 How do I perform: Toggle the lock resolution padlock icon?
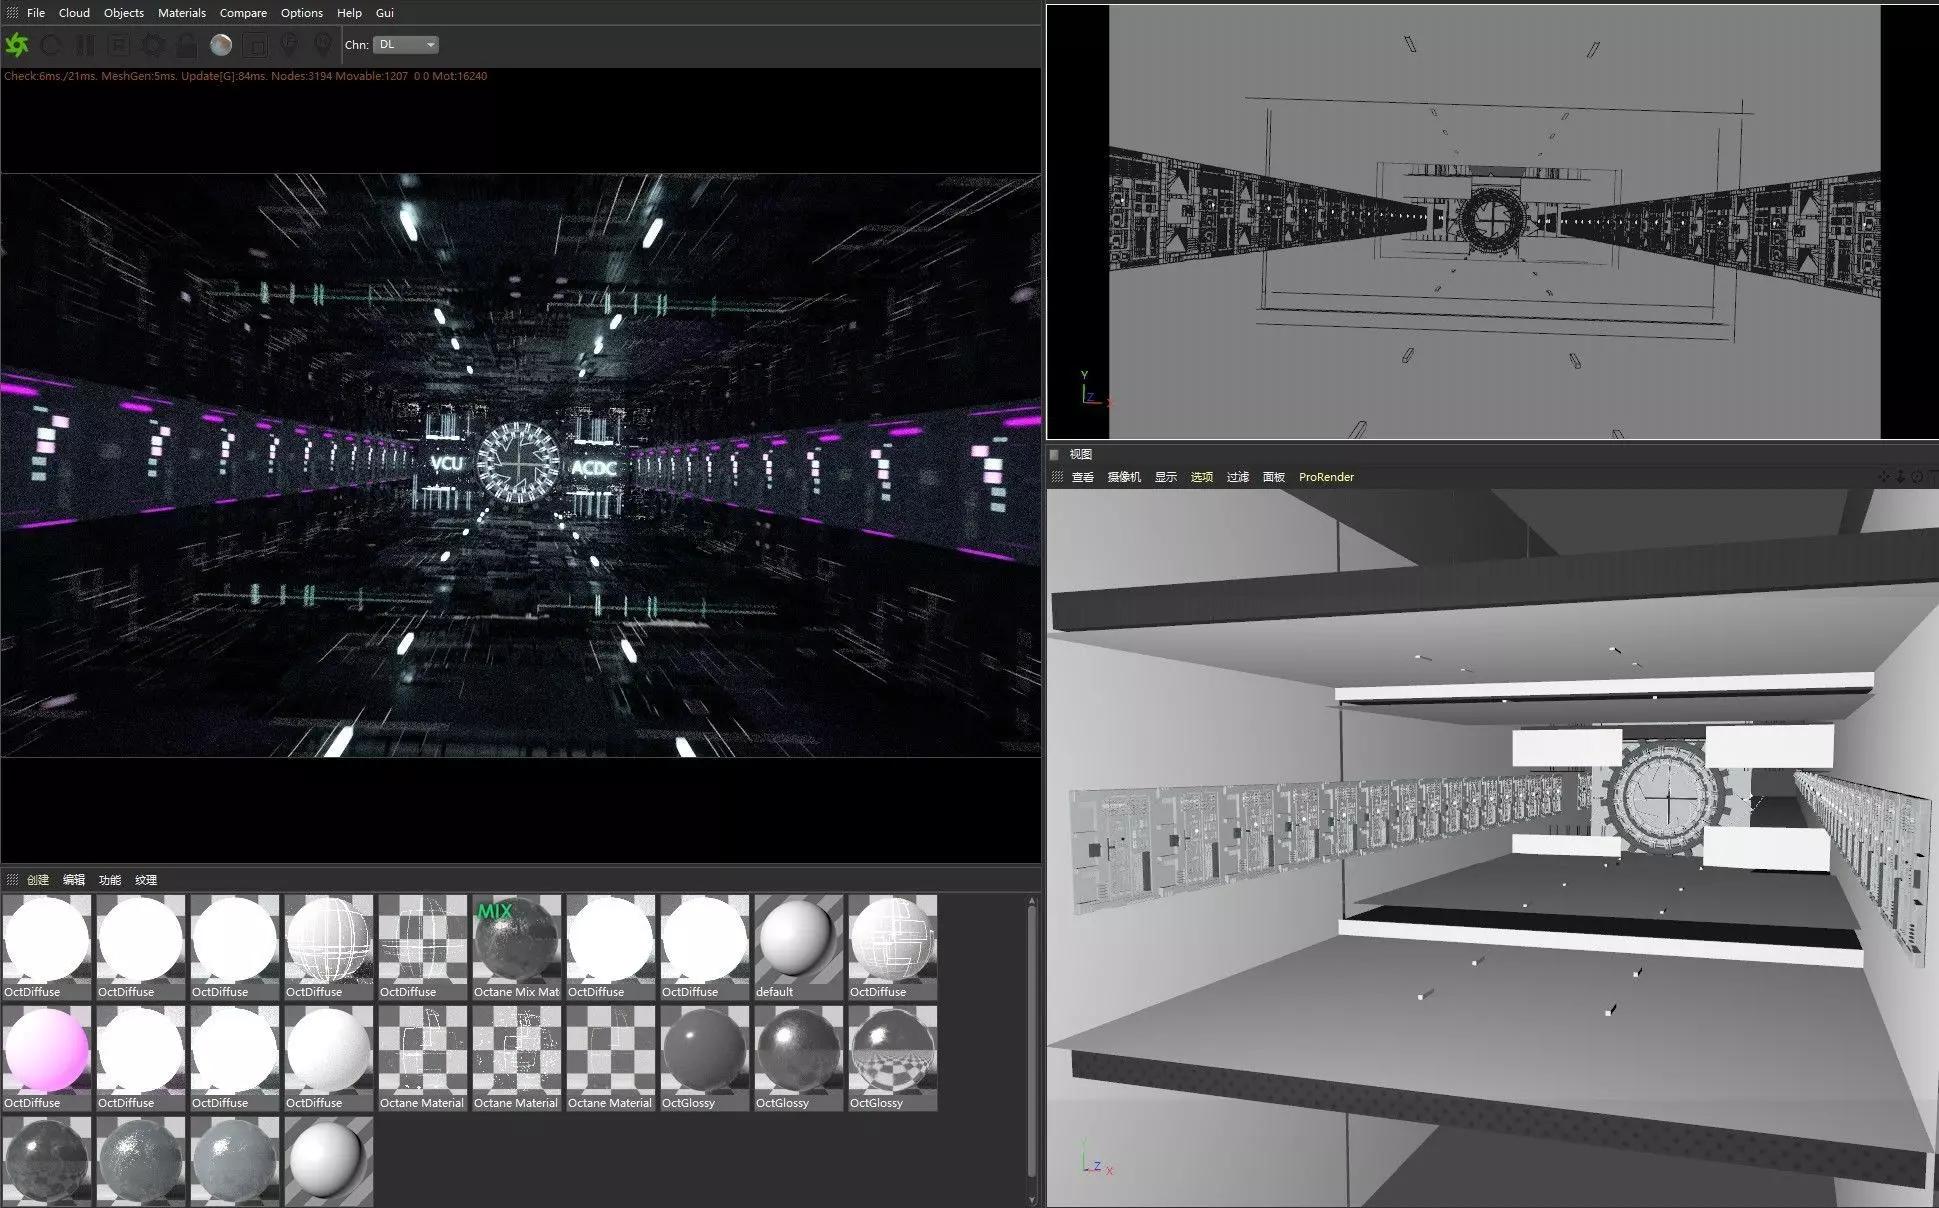[x=186, y=45]
